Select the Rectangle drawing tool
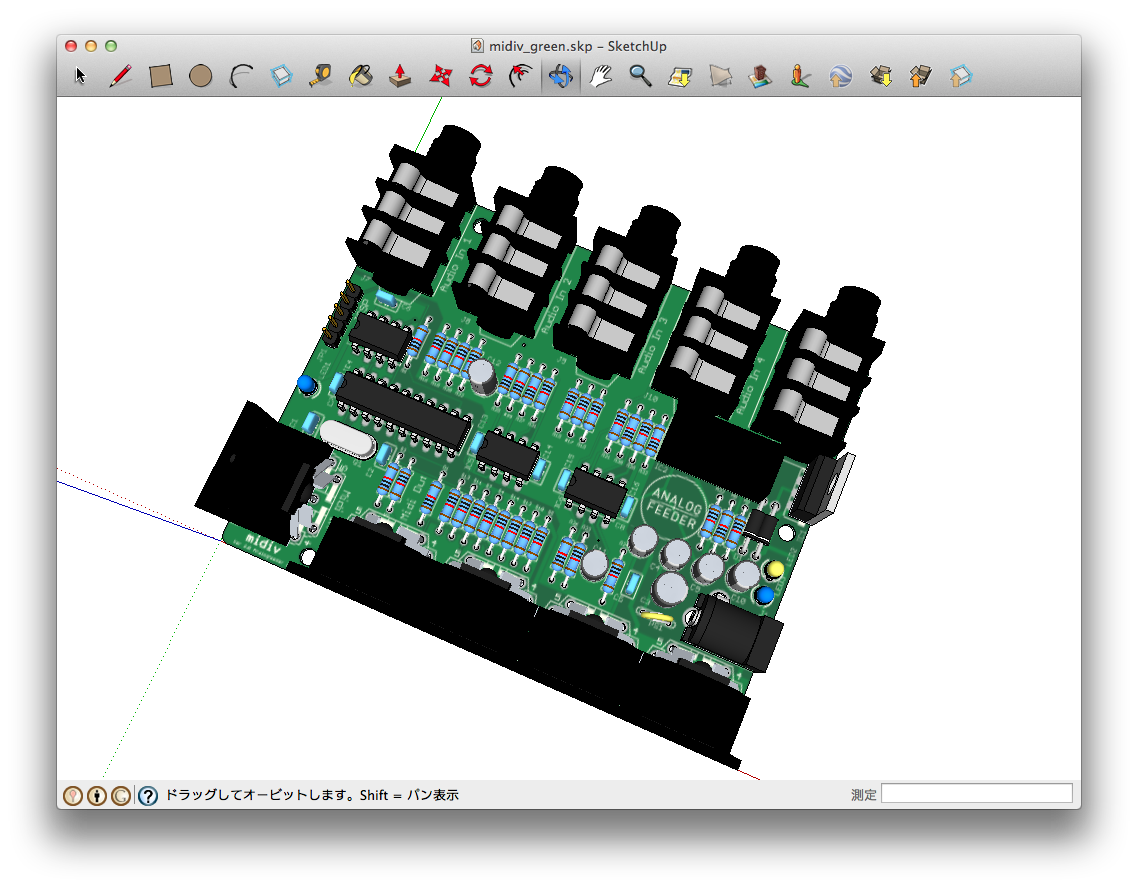1138x888 pixels. (x=161, y=76)
